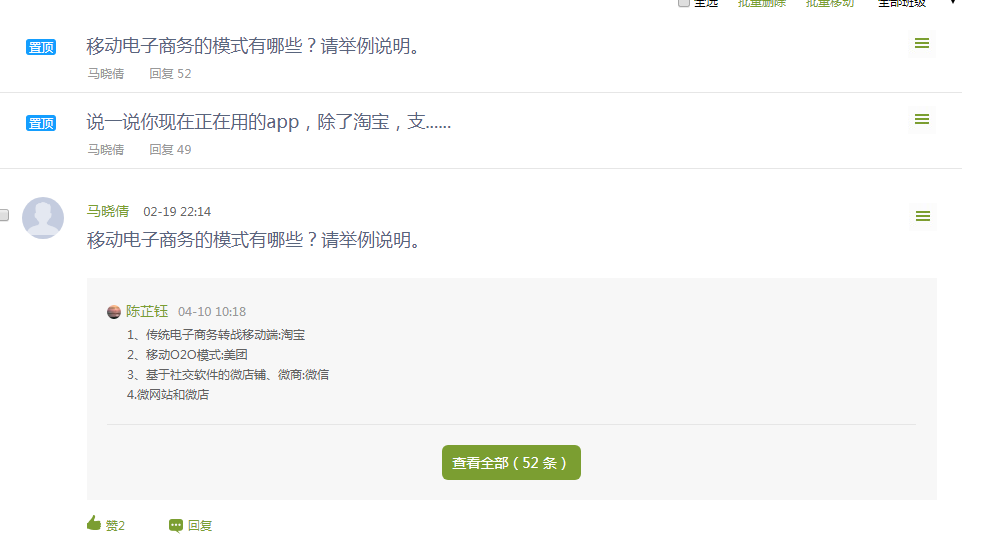Expand the 全部班级 dropdown arrow
This screenshot has width=982, height=534.
tap(953, 3)
